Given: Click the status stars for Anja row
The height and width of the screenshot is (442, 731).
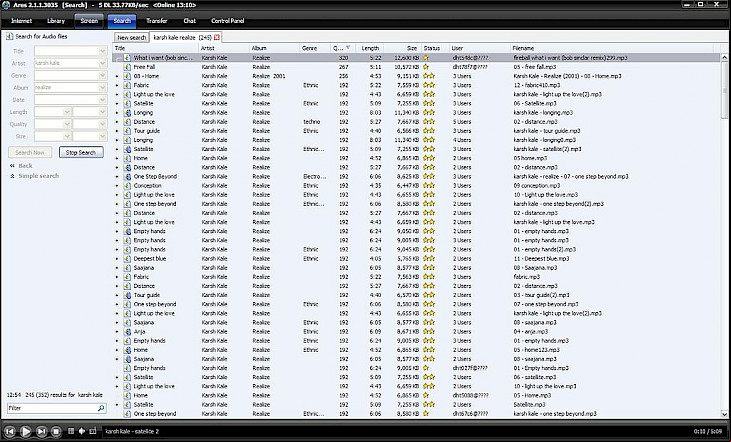Looking at the screenshot, I should click(x=429, y=332).
